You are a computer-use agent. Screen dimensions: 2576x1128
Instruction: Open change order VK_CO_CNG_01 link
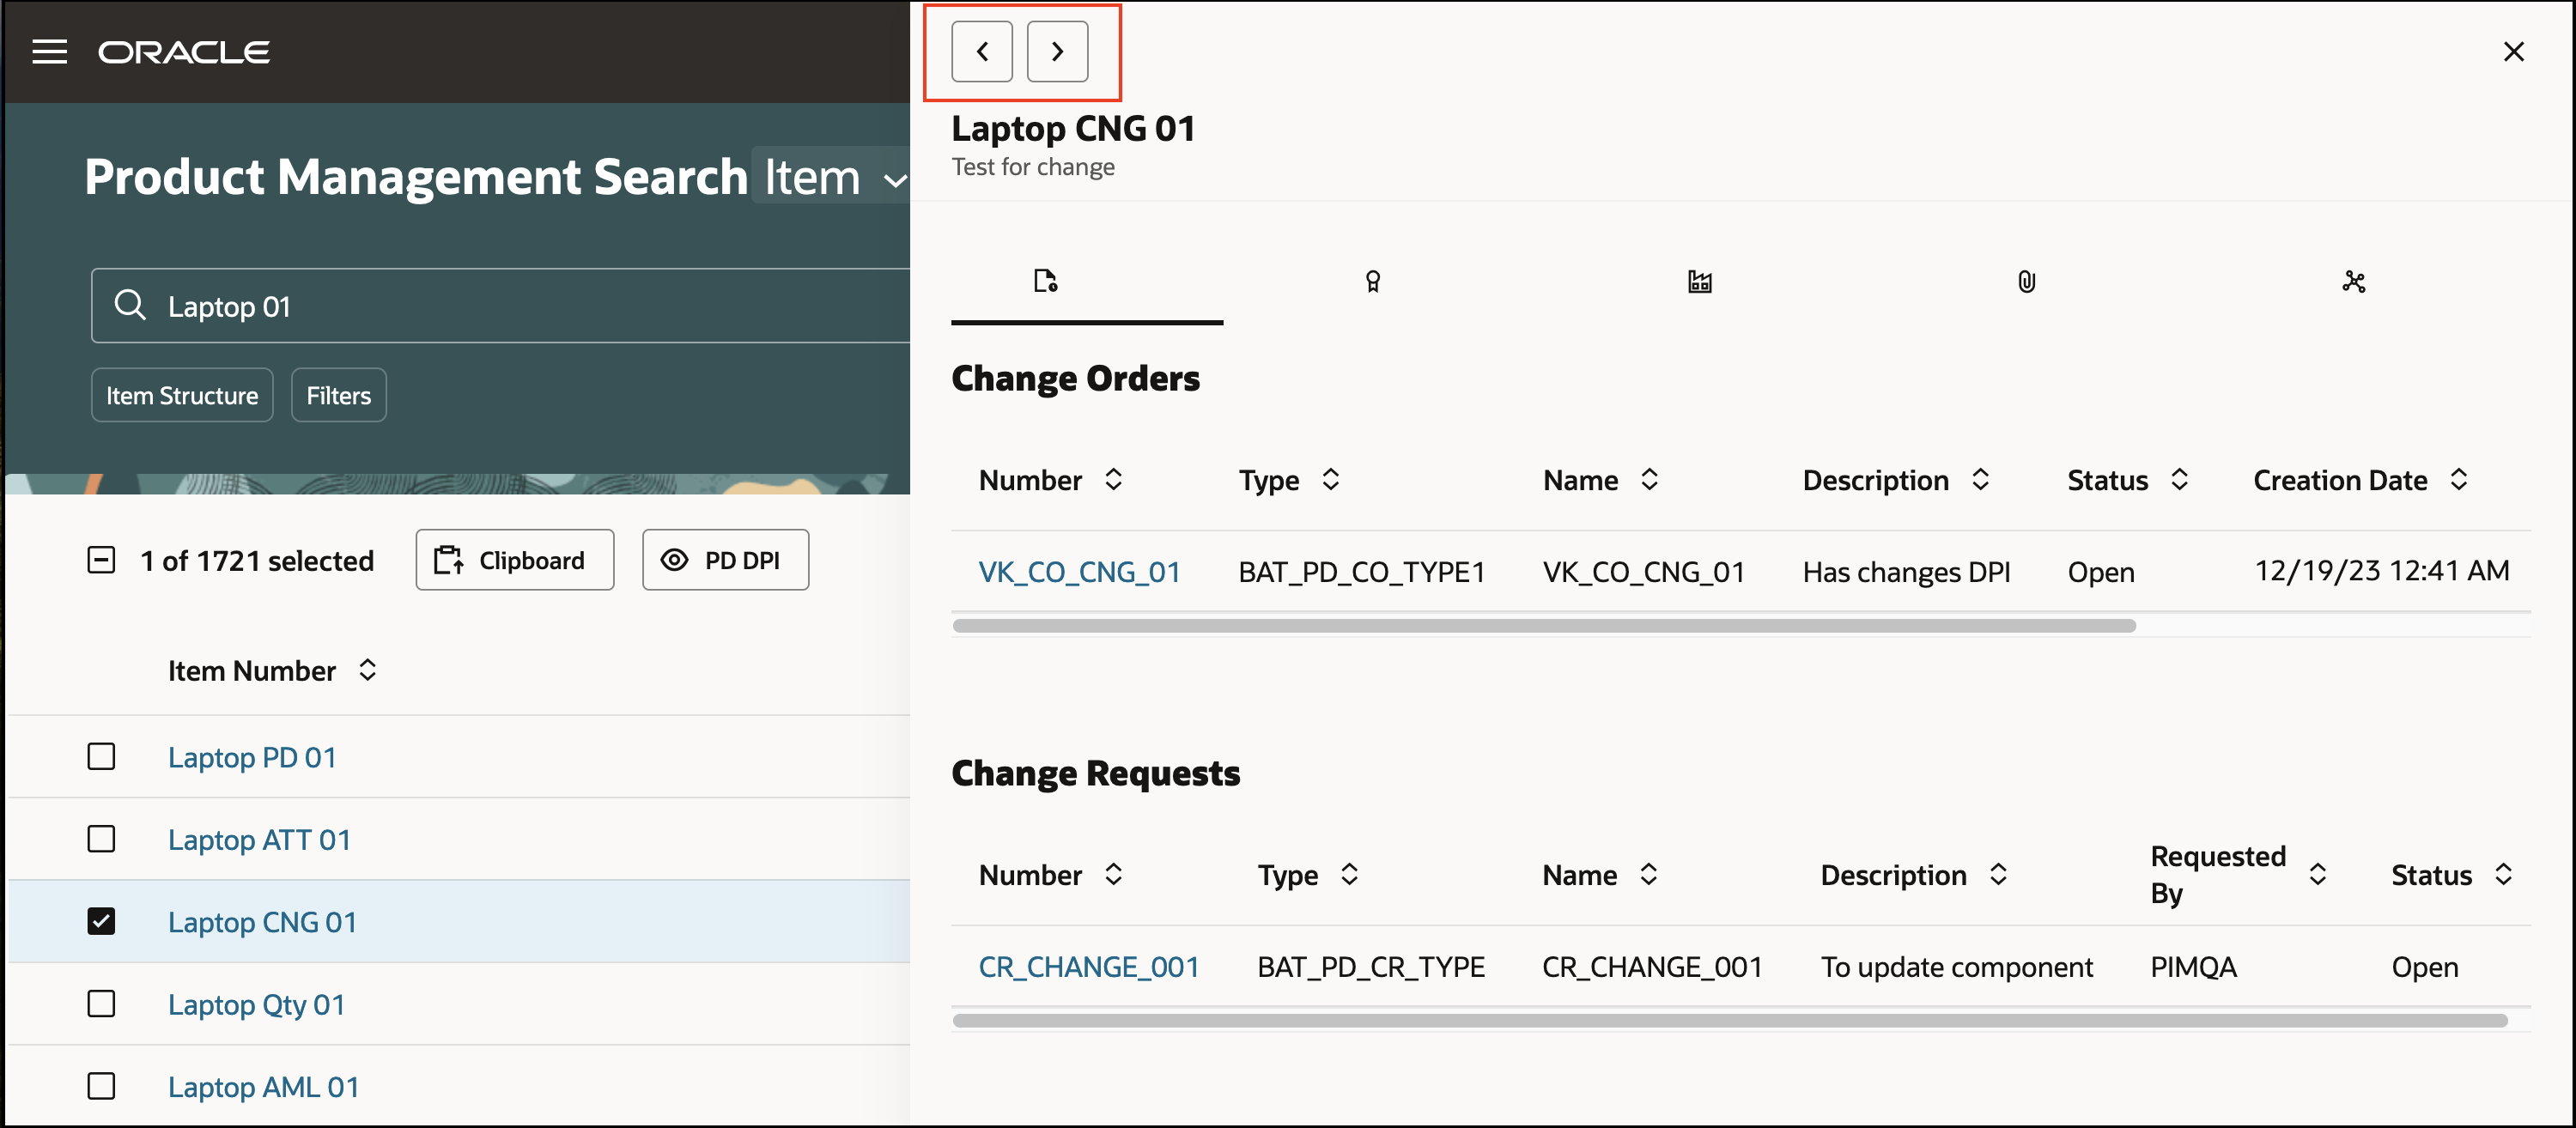(1078, 572)
